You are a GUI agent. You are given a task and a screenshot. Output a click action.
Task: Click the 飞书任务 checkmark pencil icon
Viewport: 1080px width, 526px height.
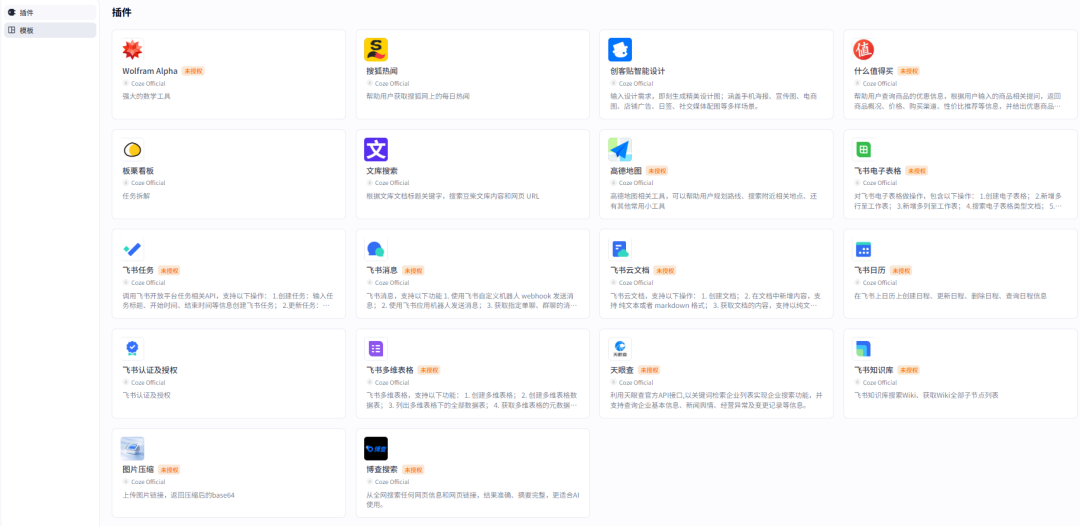tap(132, 249)
